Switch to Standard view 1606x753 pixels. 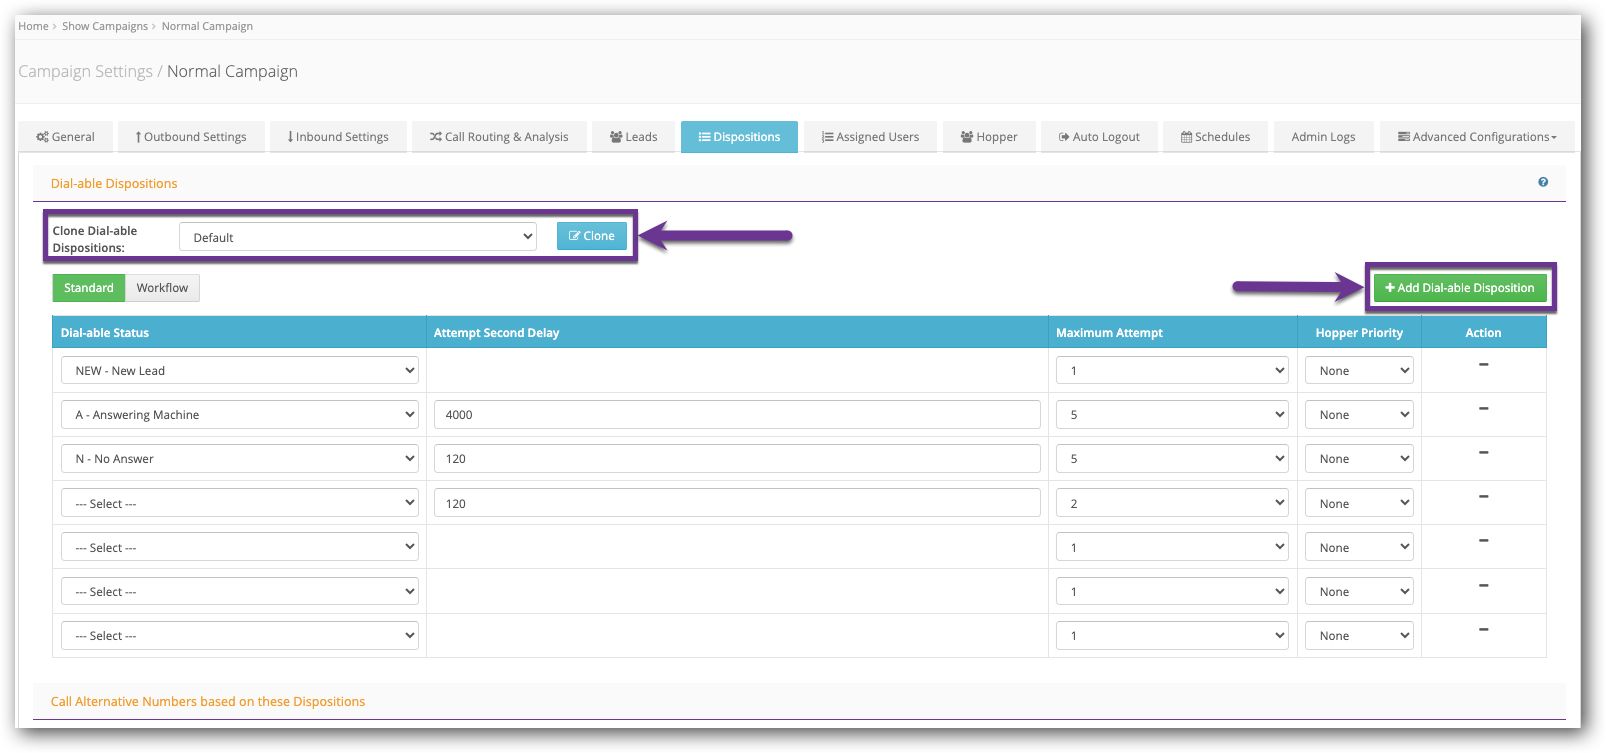89,288
